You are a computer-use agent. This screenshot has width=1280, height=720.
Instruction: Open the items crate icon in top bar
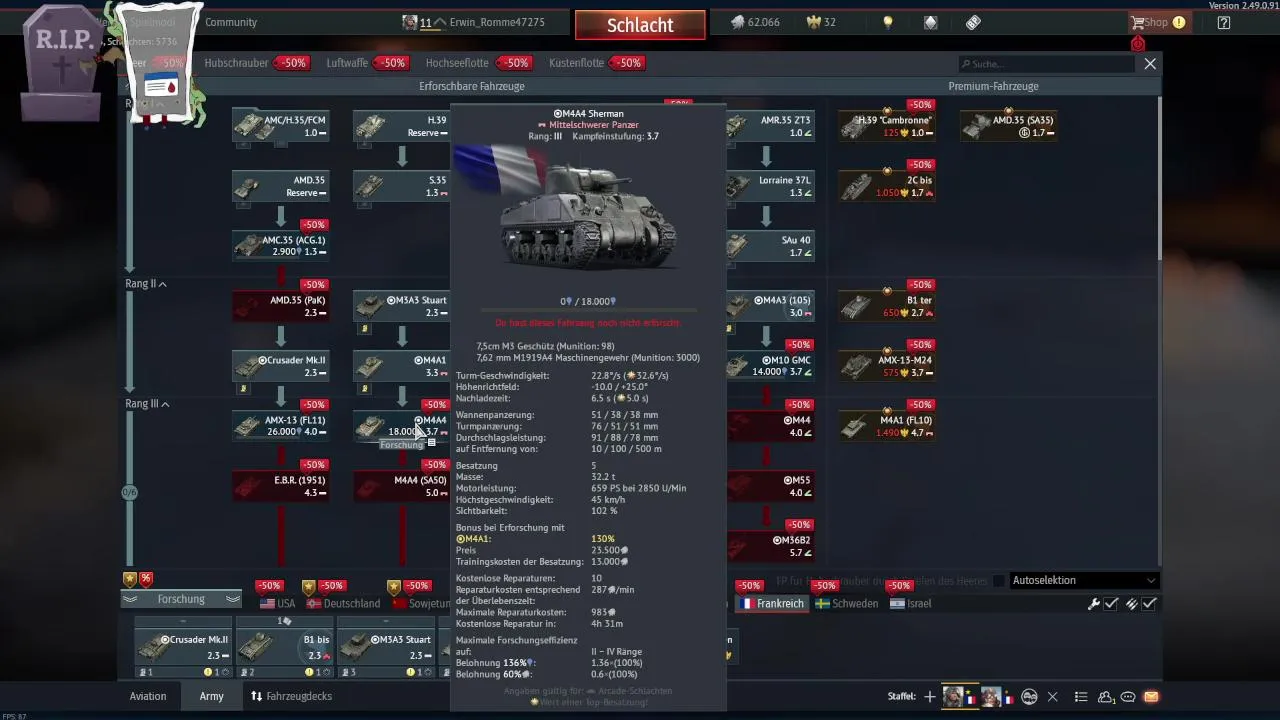coord(931,22)
